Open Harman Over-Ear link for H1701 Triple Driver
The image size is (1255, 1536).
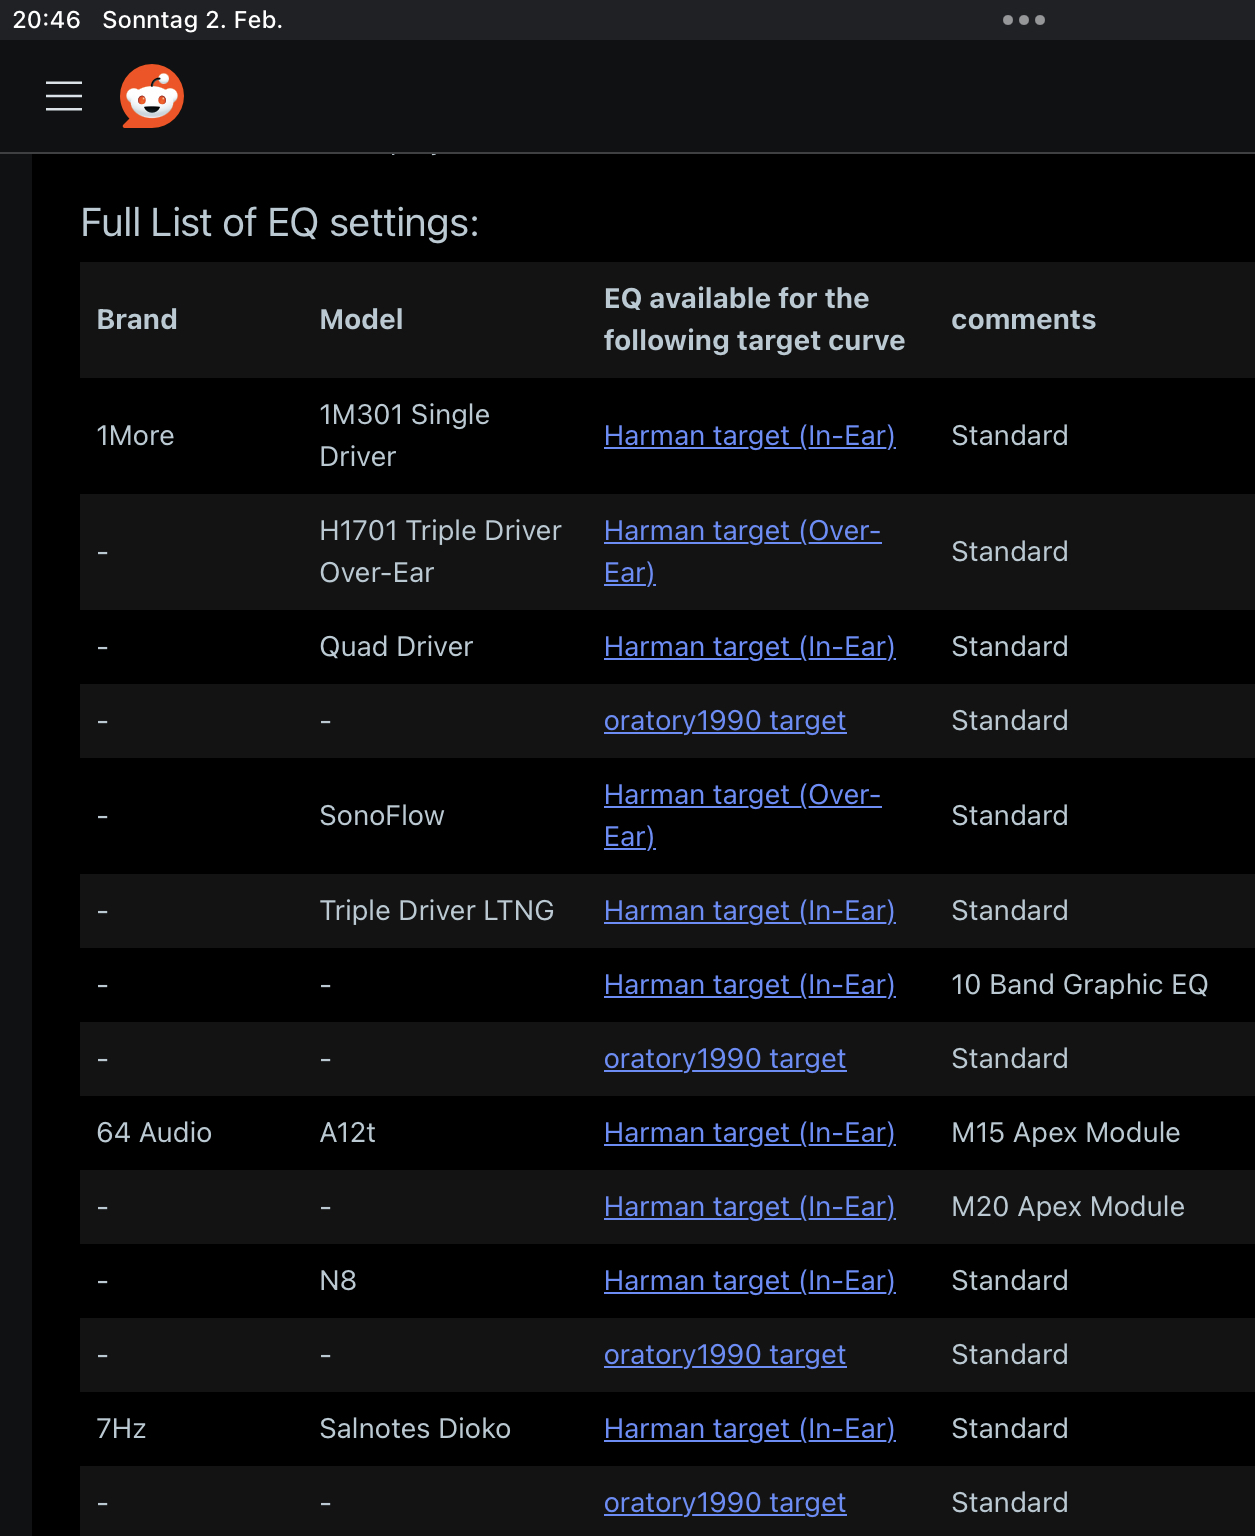[x=742, y=552]
